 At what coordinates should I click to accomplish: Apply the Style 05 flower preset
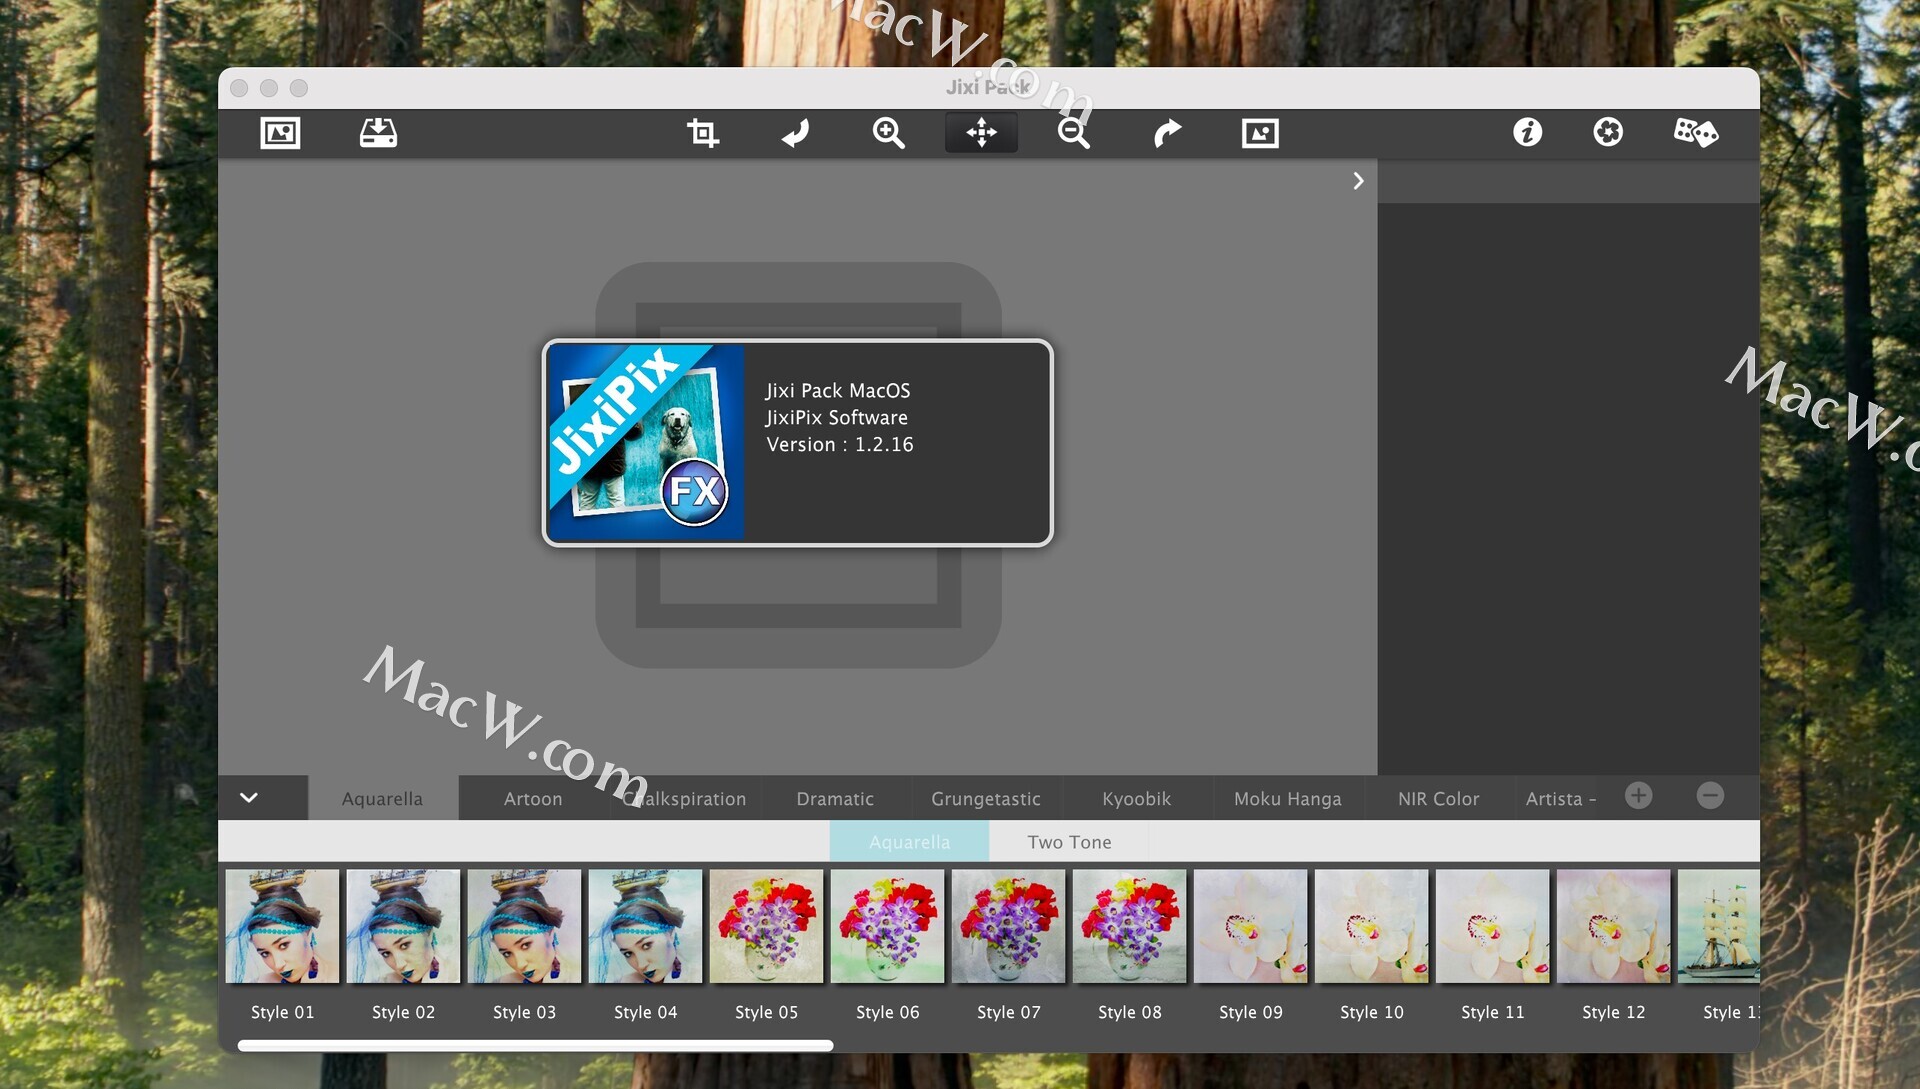point(766,926)
